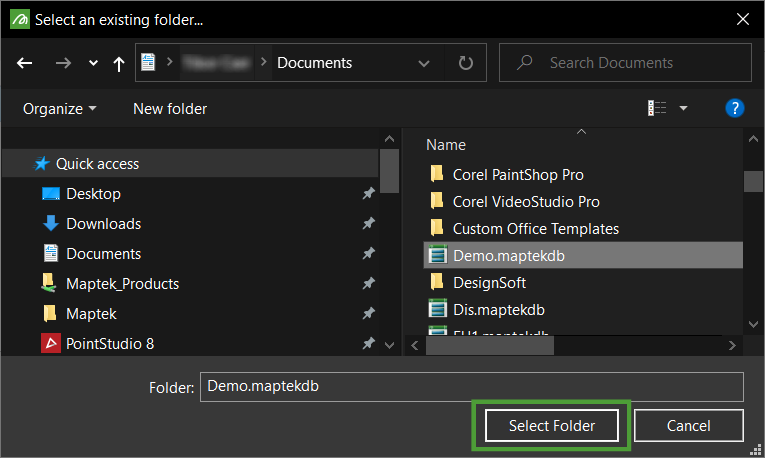Expand the address bar path dropdown
The image size is (765, 458).
425,63
